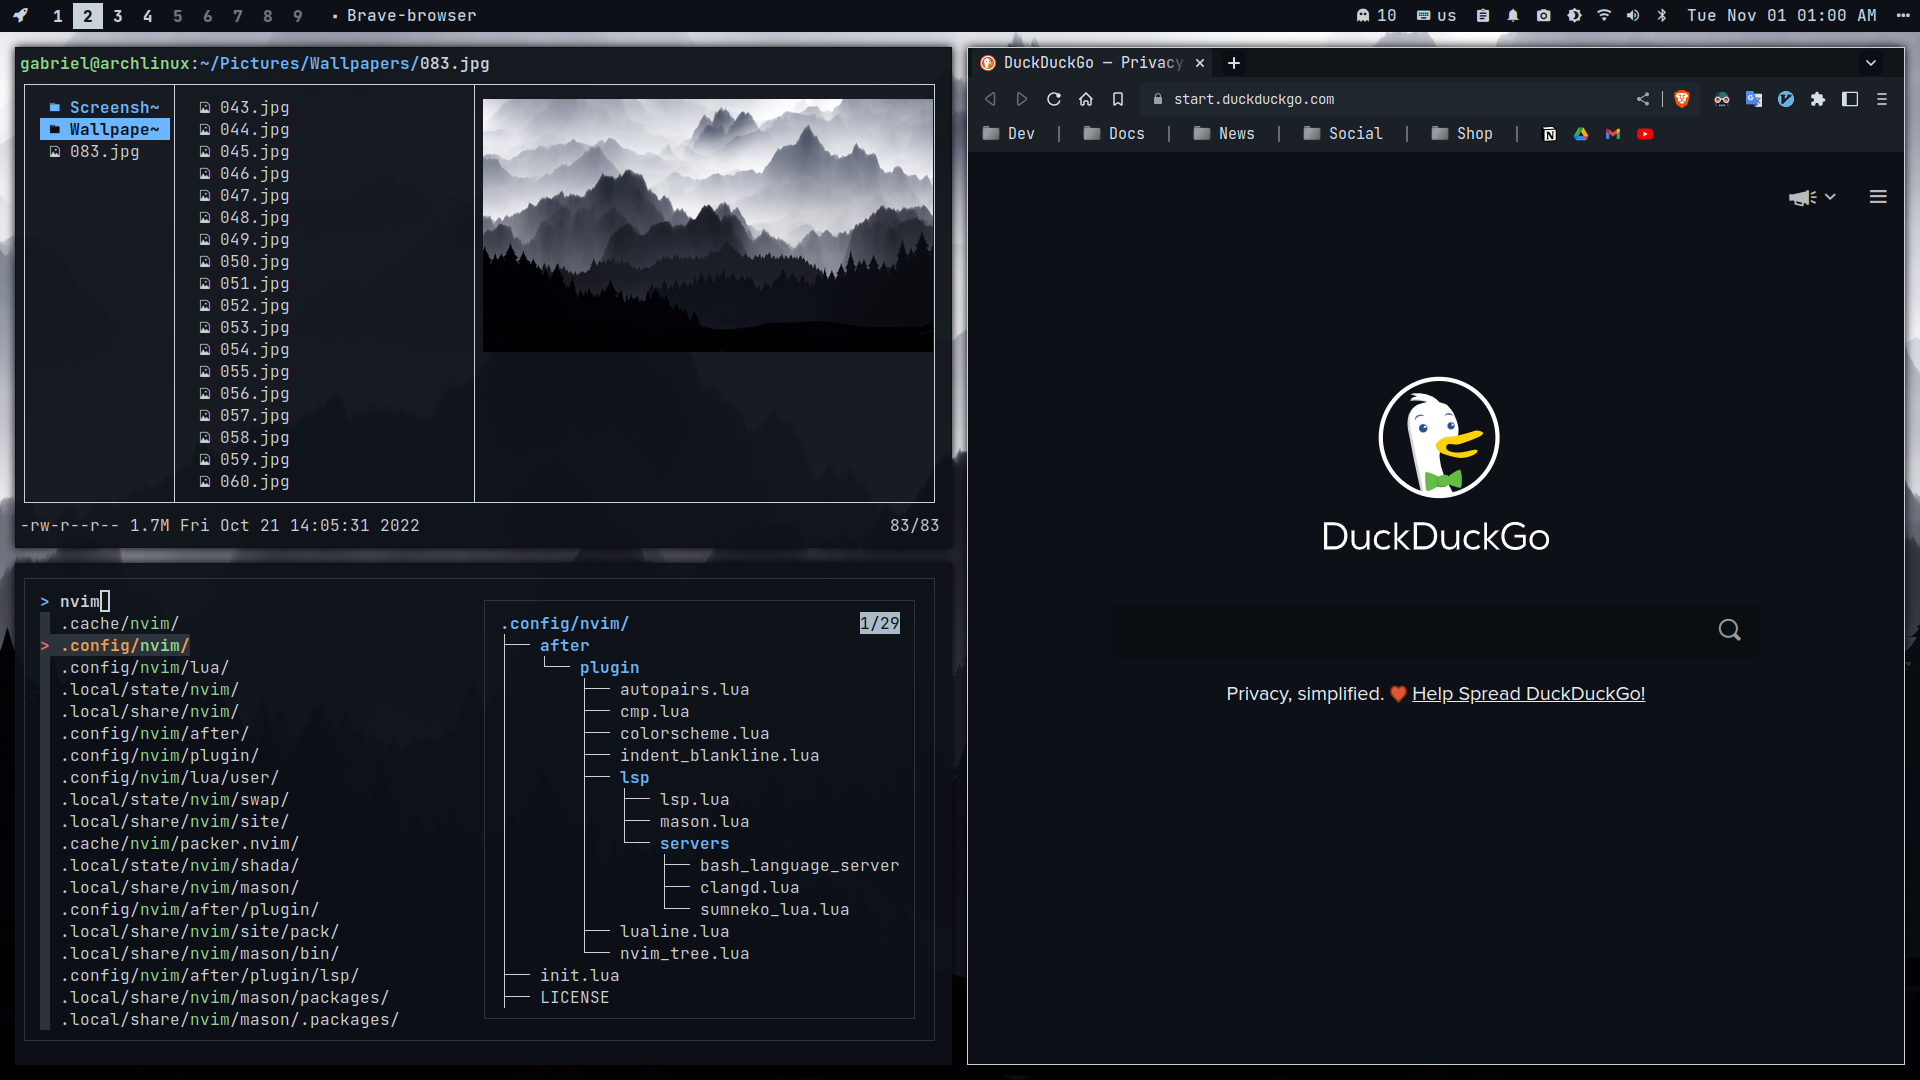Open the extensions puzzle icon

click(1818, 99)
